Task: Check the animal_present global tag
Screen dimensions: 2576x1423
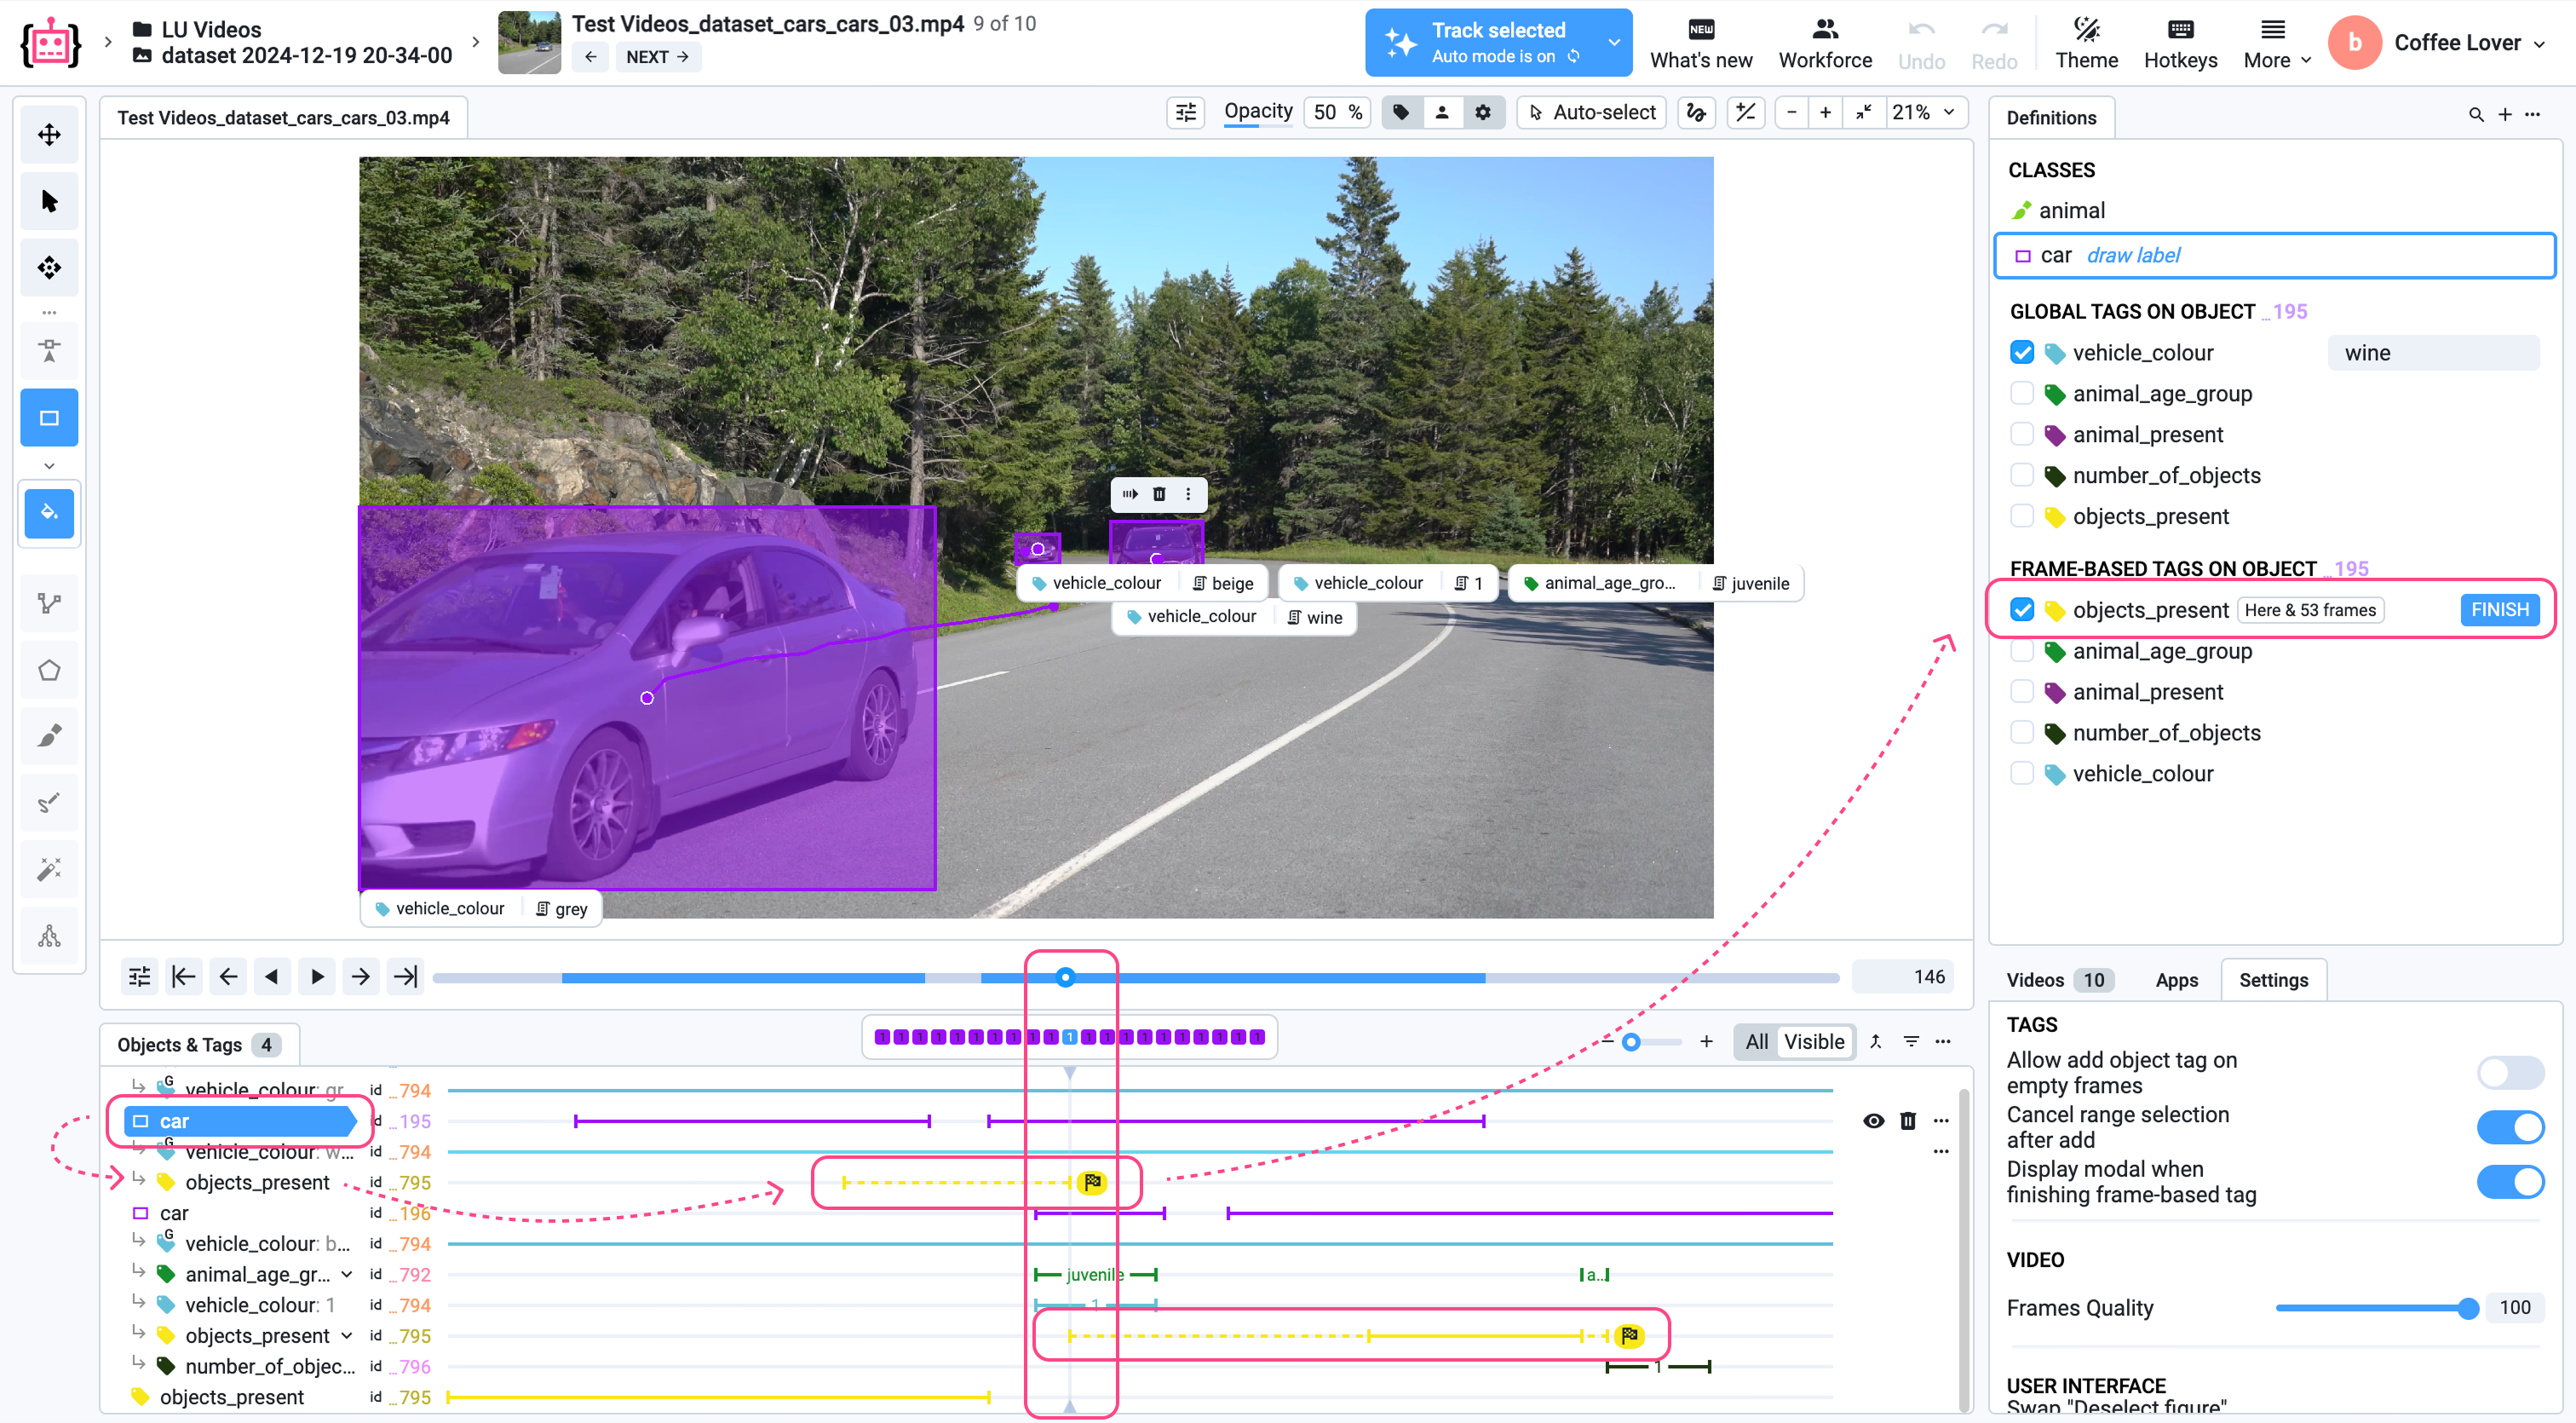Action: coord(2021,435)
